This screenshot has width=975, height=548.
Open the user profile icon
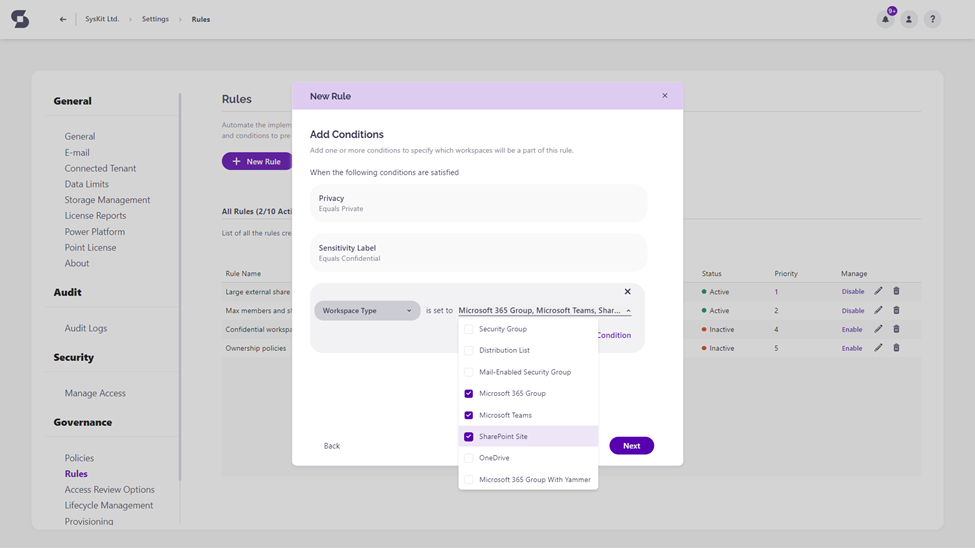coord(908,19)
